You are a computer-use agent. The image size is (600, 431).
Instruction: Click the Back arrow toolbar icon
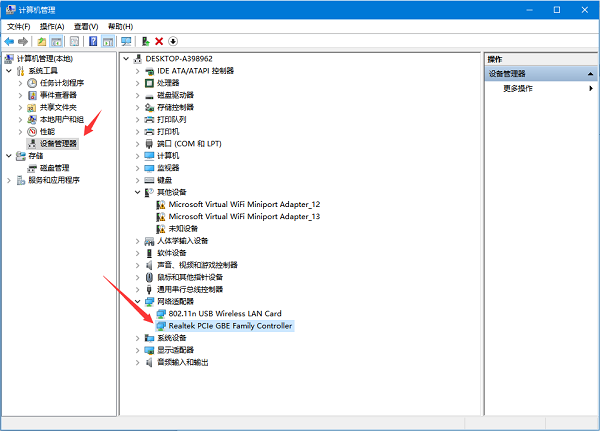pos(9,41)
